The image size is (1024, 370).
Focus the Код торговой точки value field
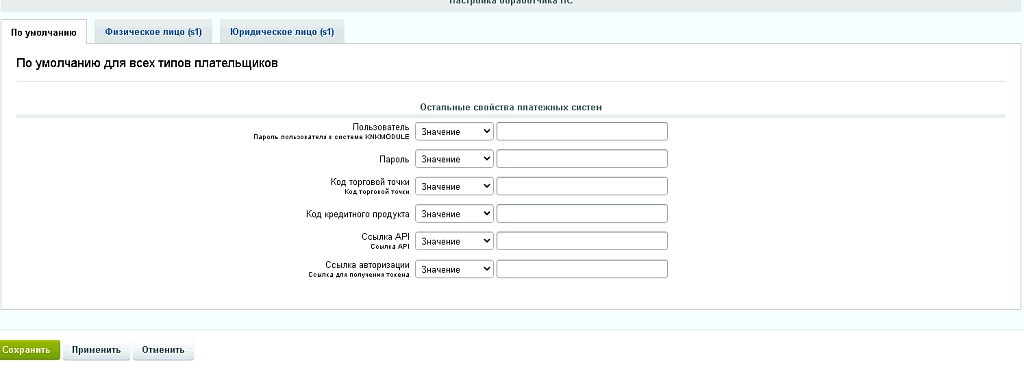click(582, 186)
